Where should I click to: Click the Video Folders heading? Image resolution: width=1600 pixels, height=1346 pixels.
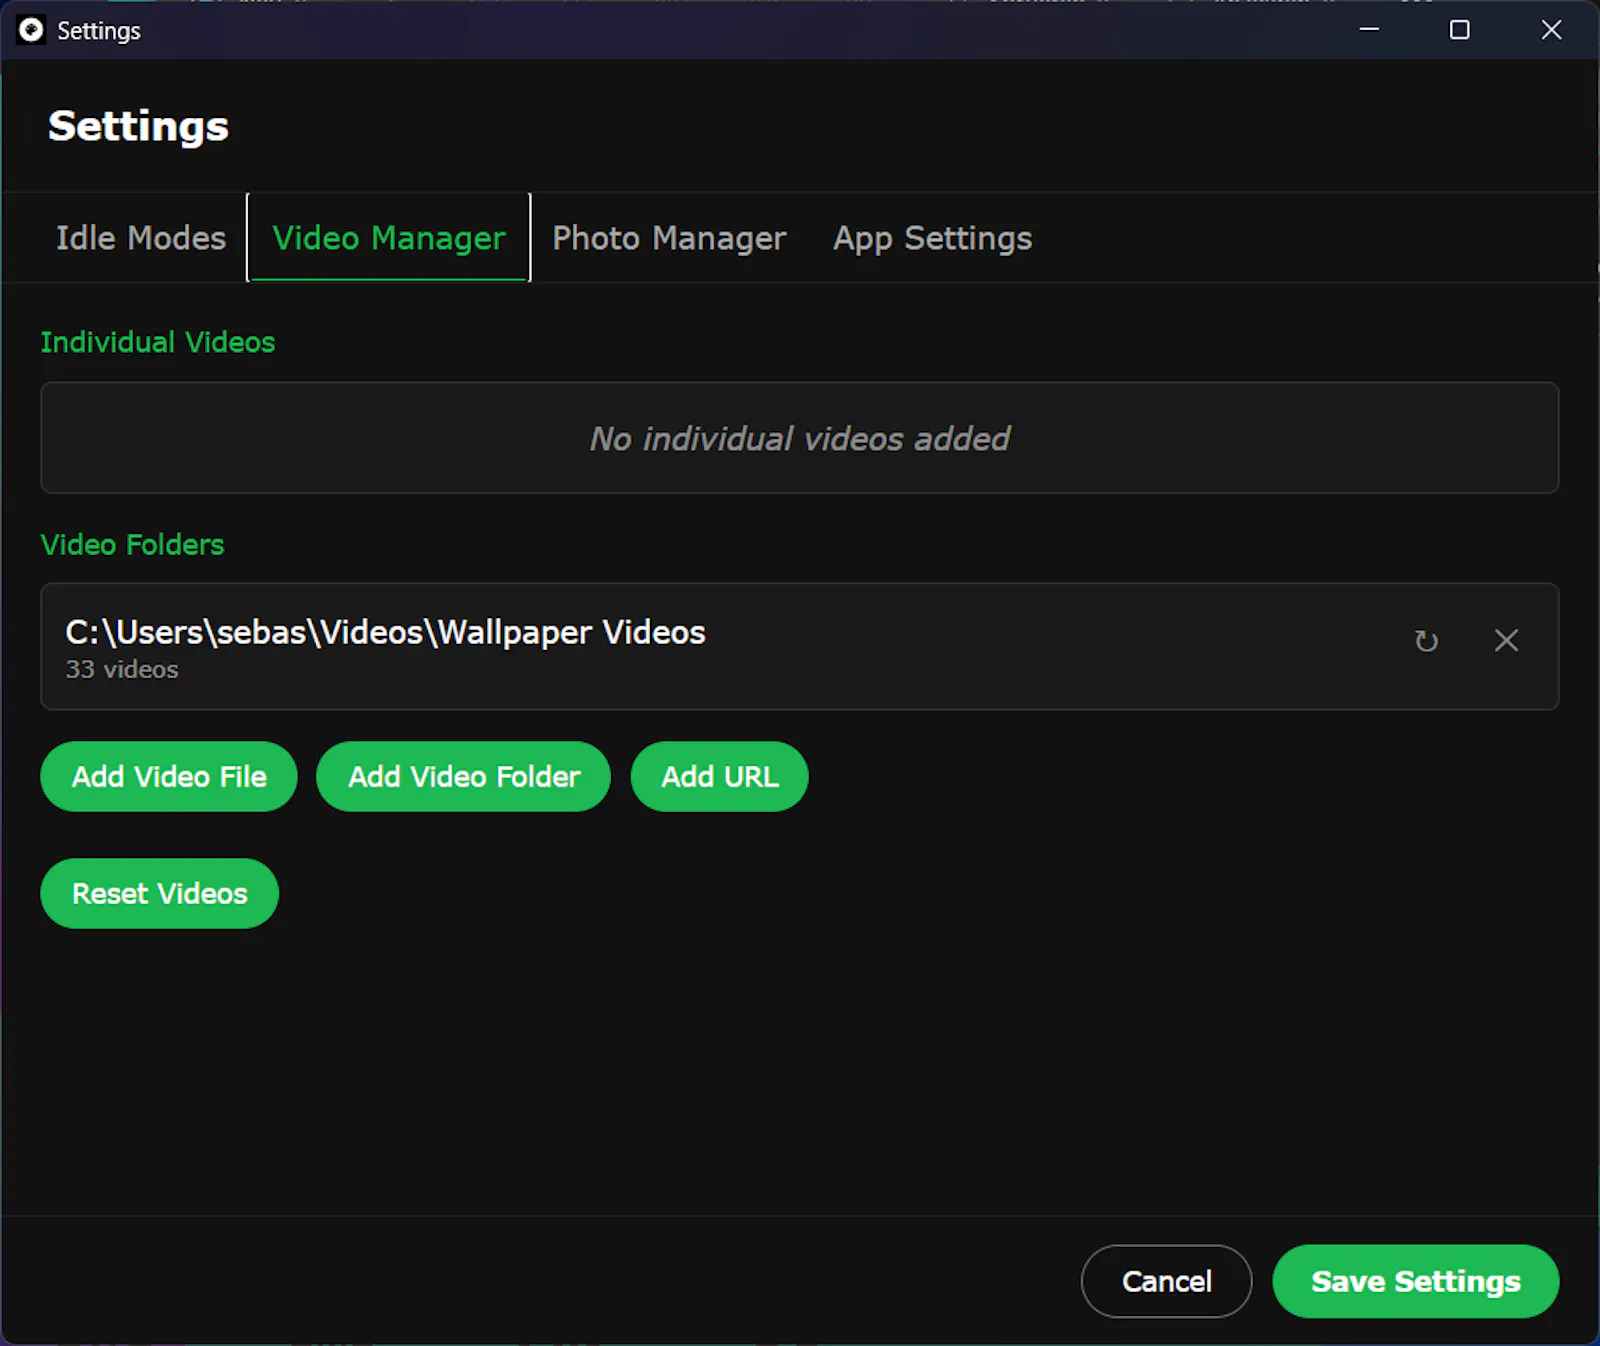click(x=132, y=544)
